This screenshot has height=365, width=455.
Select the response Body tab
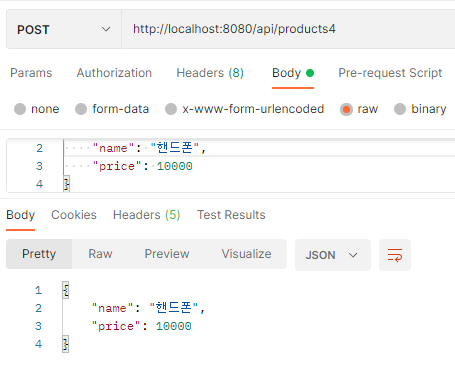click(21, 215)
